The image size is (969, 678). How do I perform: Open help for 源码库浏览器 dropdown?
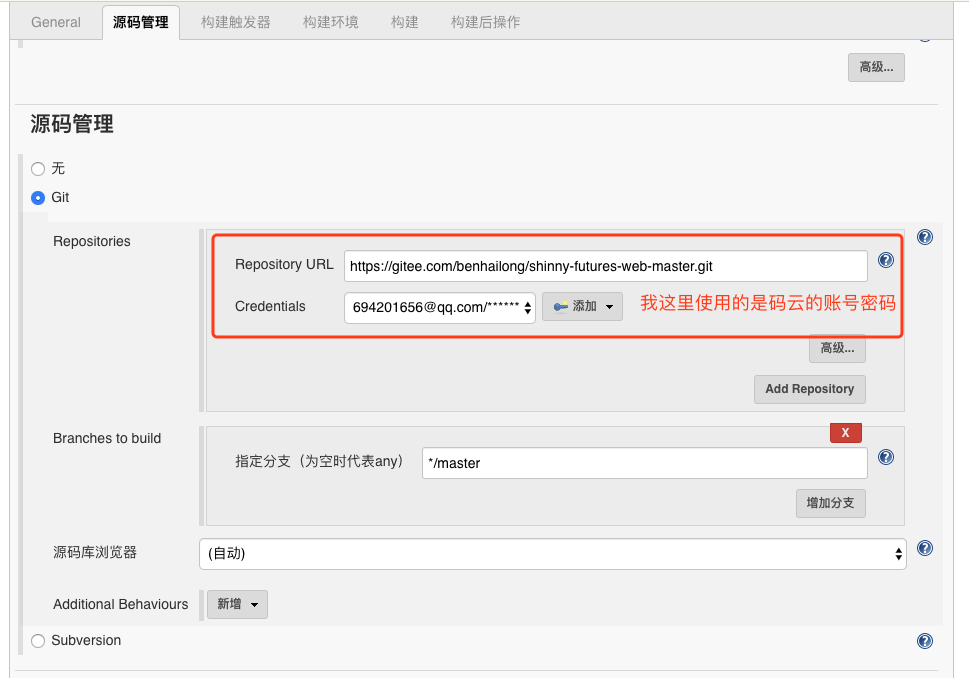[925, 548]
